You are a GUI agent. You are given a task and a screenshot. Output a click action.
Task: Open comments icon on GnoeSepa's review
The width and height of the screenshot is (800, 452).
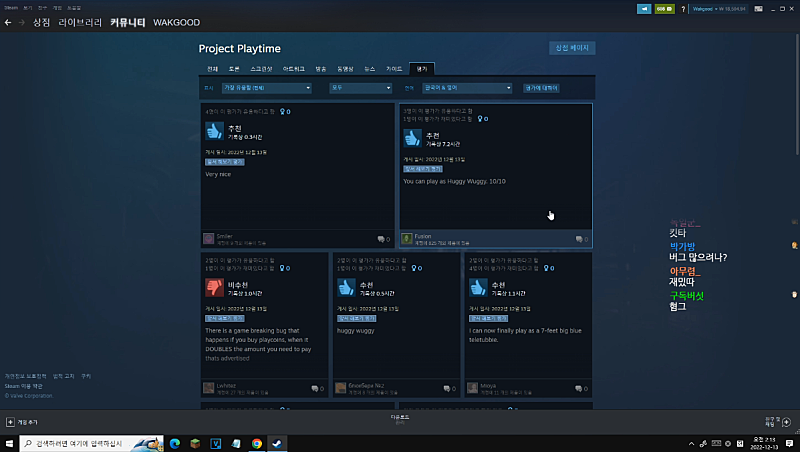click(x=449, y=388)
